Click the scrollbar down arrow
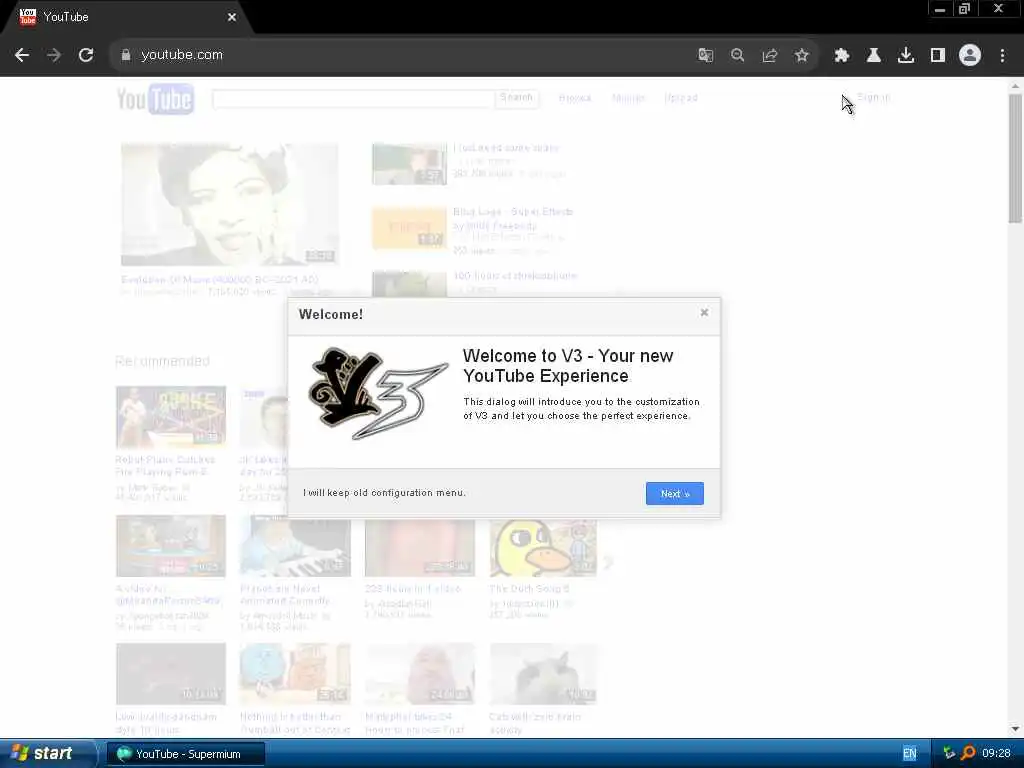Viewport: 1024px width, 768px height. tap(1015, 729)
